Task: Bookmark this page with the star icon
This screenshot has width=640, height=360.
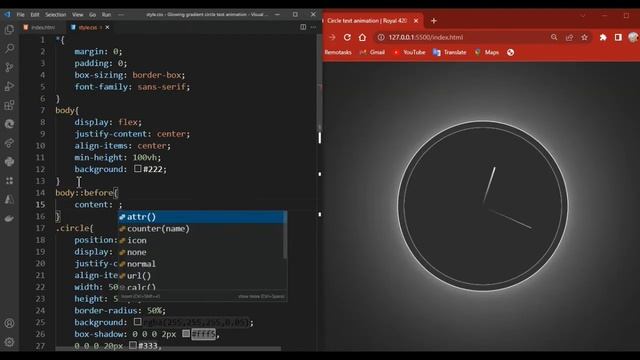Action: (584, 37)
